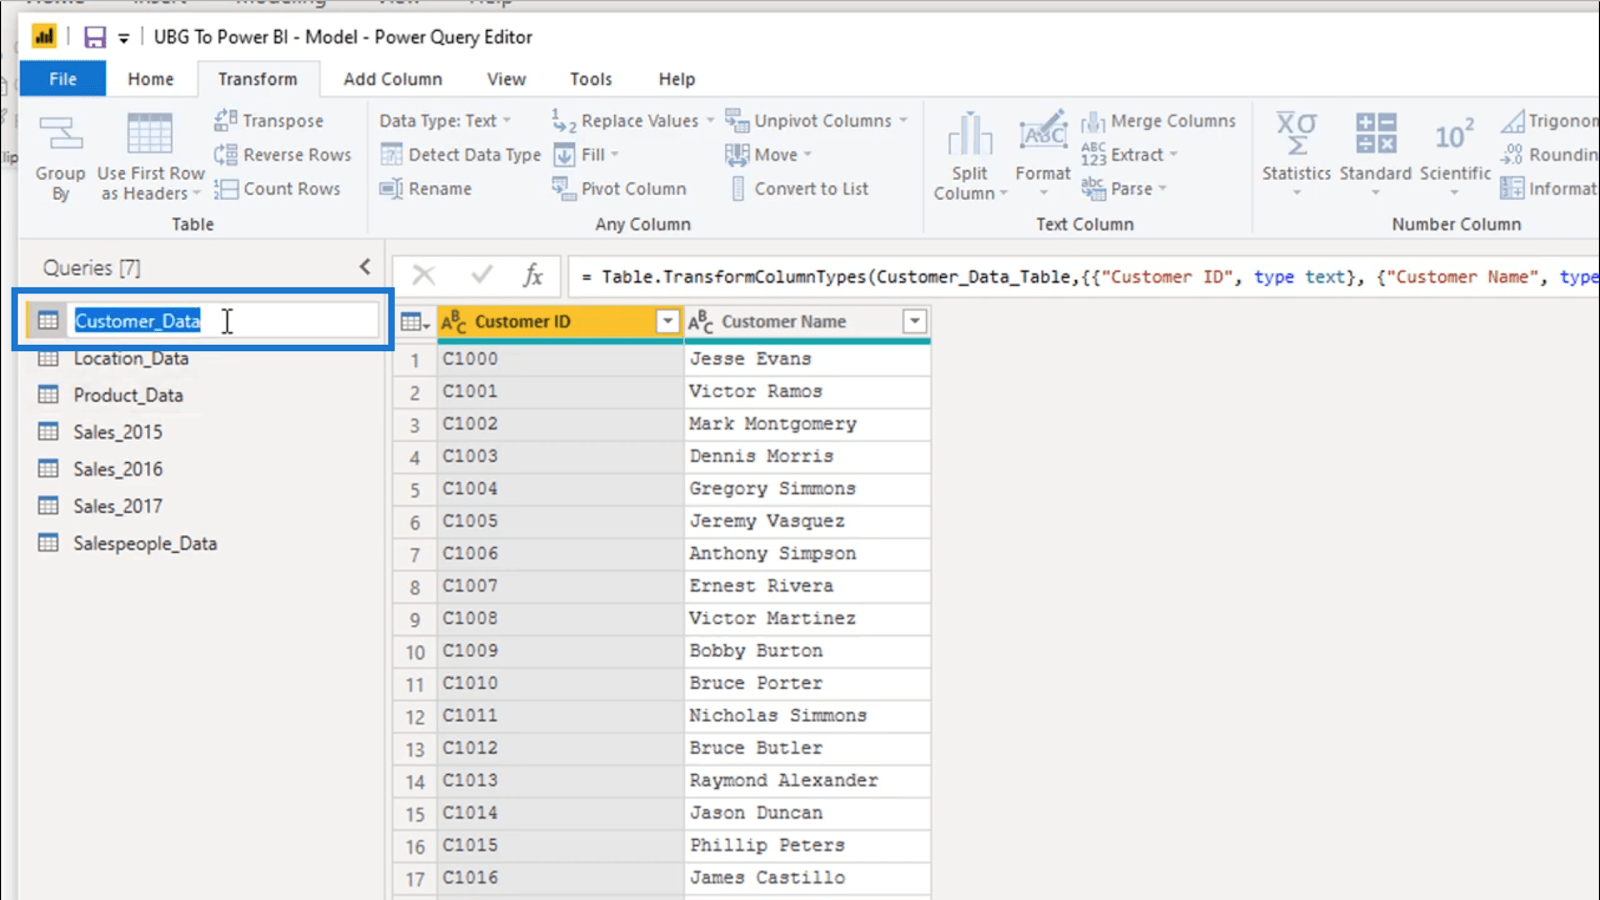The width and height of the screenshot is (1600, 900).
Task: Click the Rename column button
Action: click(426, 189)
